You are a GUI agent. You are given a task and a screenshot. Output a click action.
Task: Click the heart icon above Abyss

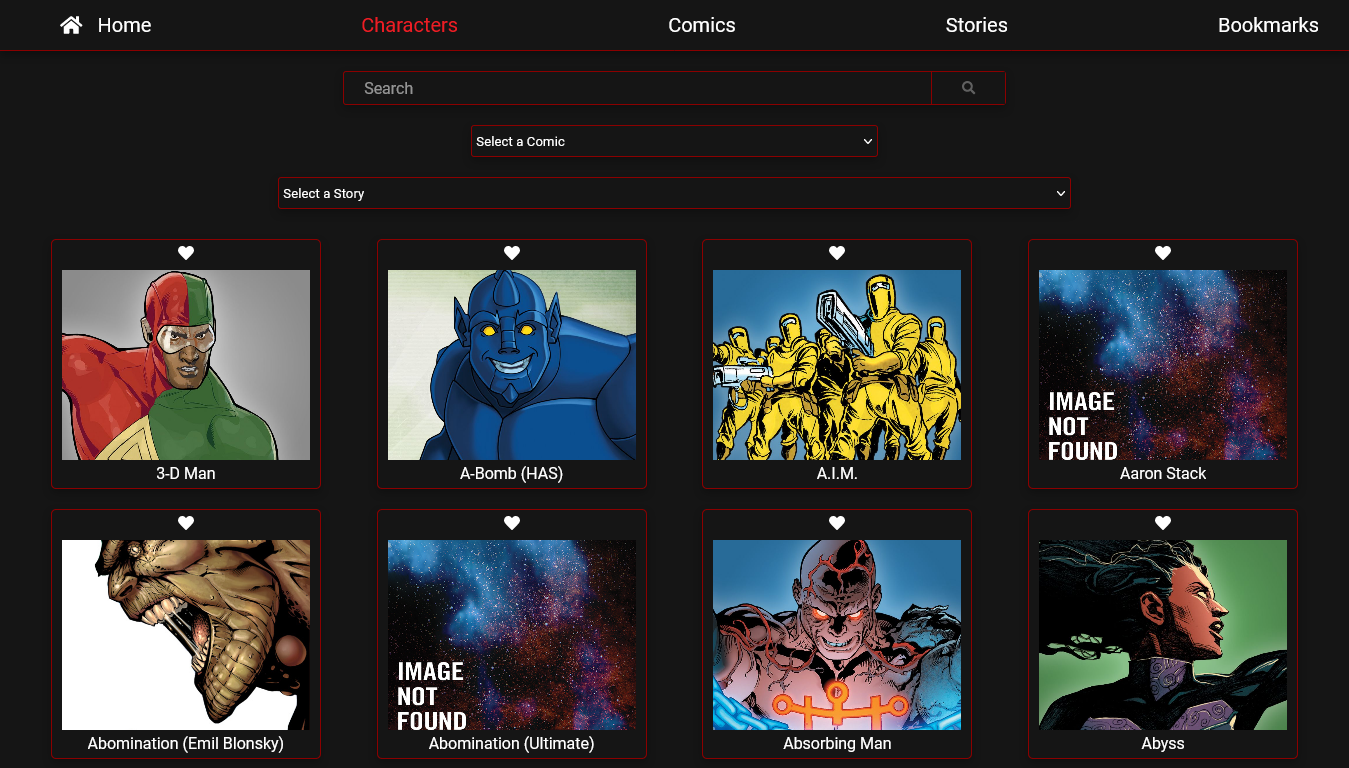[1162, 522]
